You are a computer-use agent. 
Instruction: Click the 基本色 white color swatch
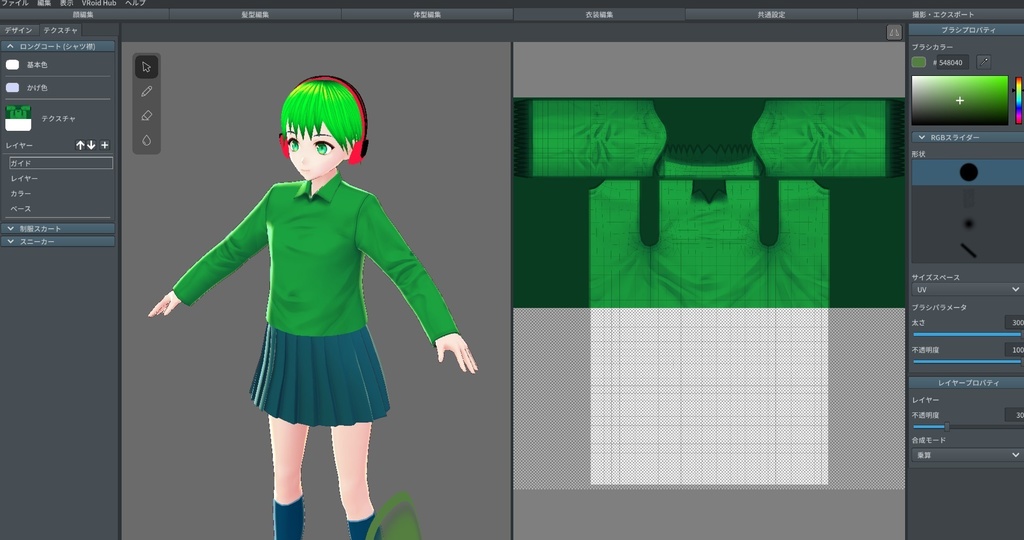[x=12, y=65]
